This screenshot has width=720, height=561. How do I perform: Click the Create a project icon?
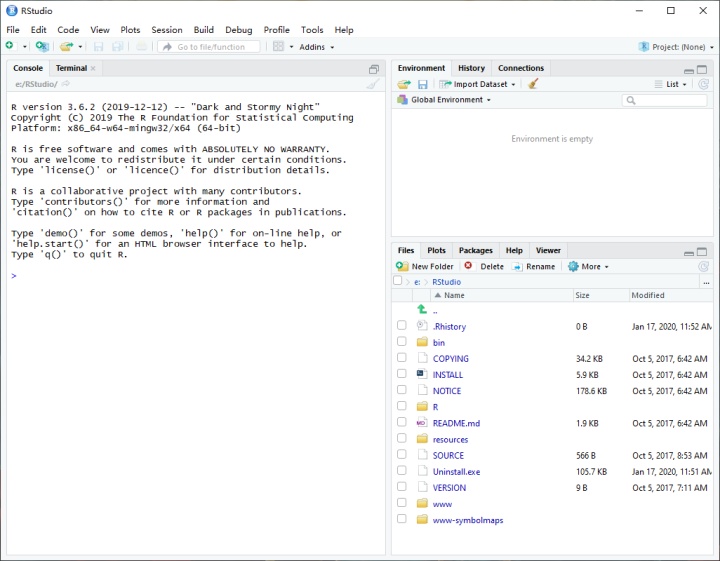pyautogui.click(x=42, y=46)
